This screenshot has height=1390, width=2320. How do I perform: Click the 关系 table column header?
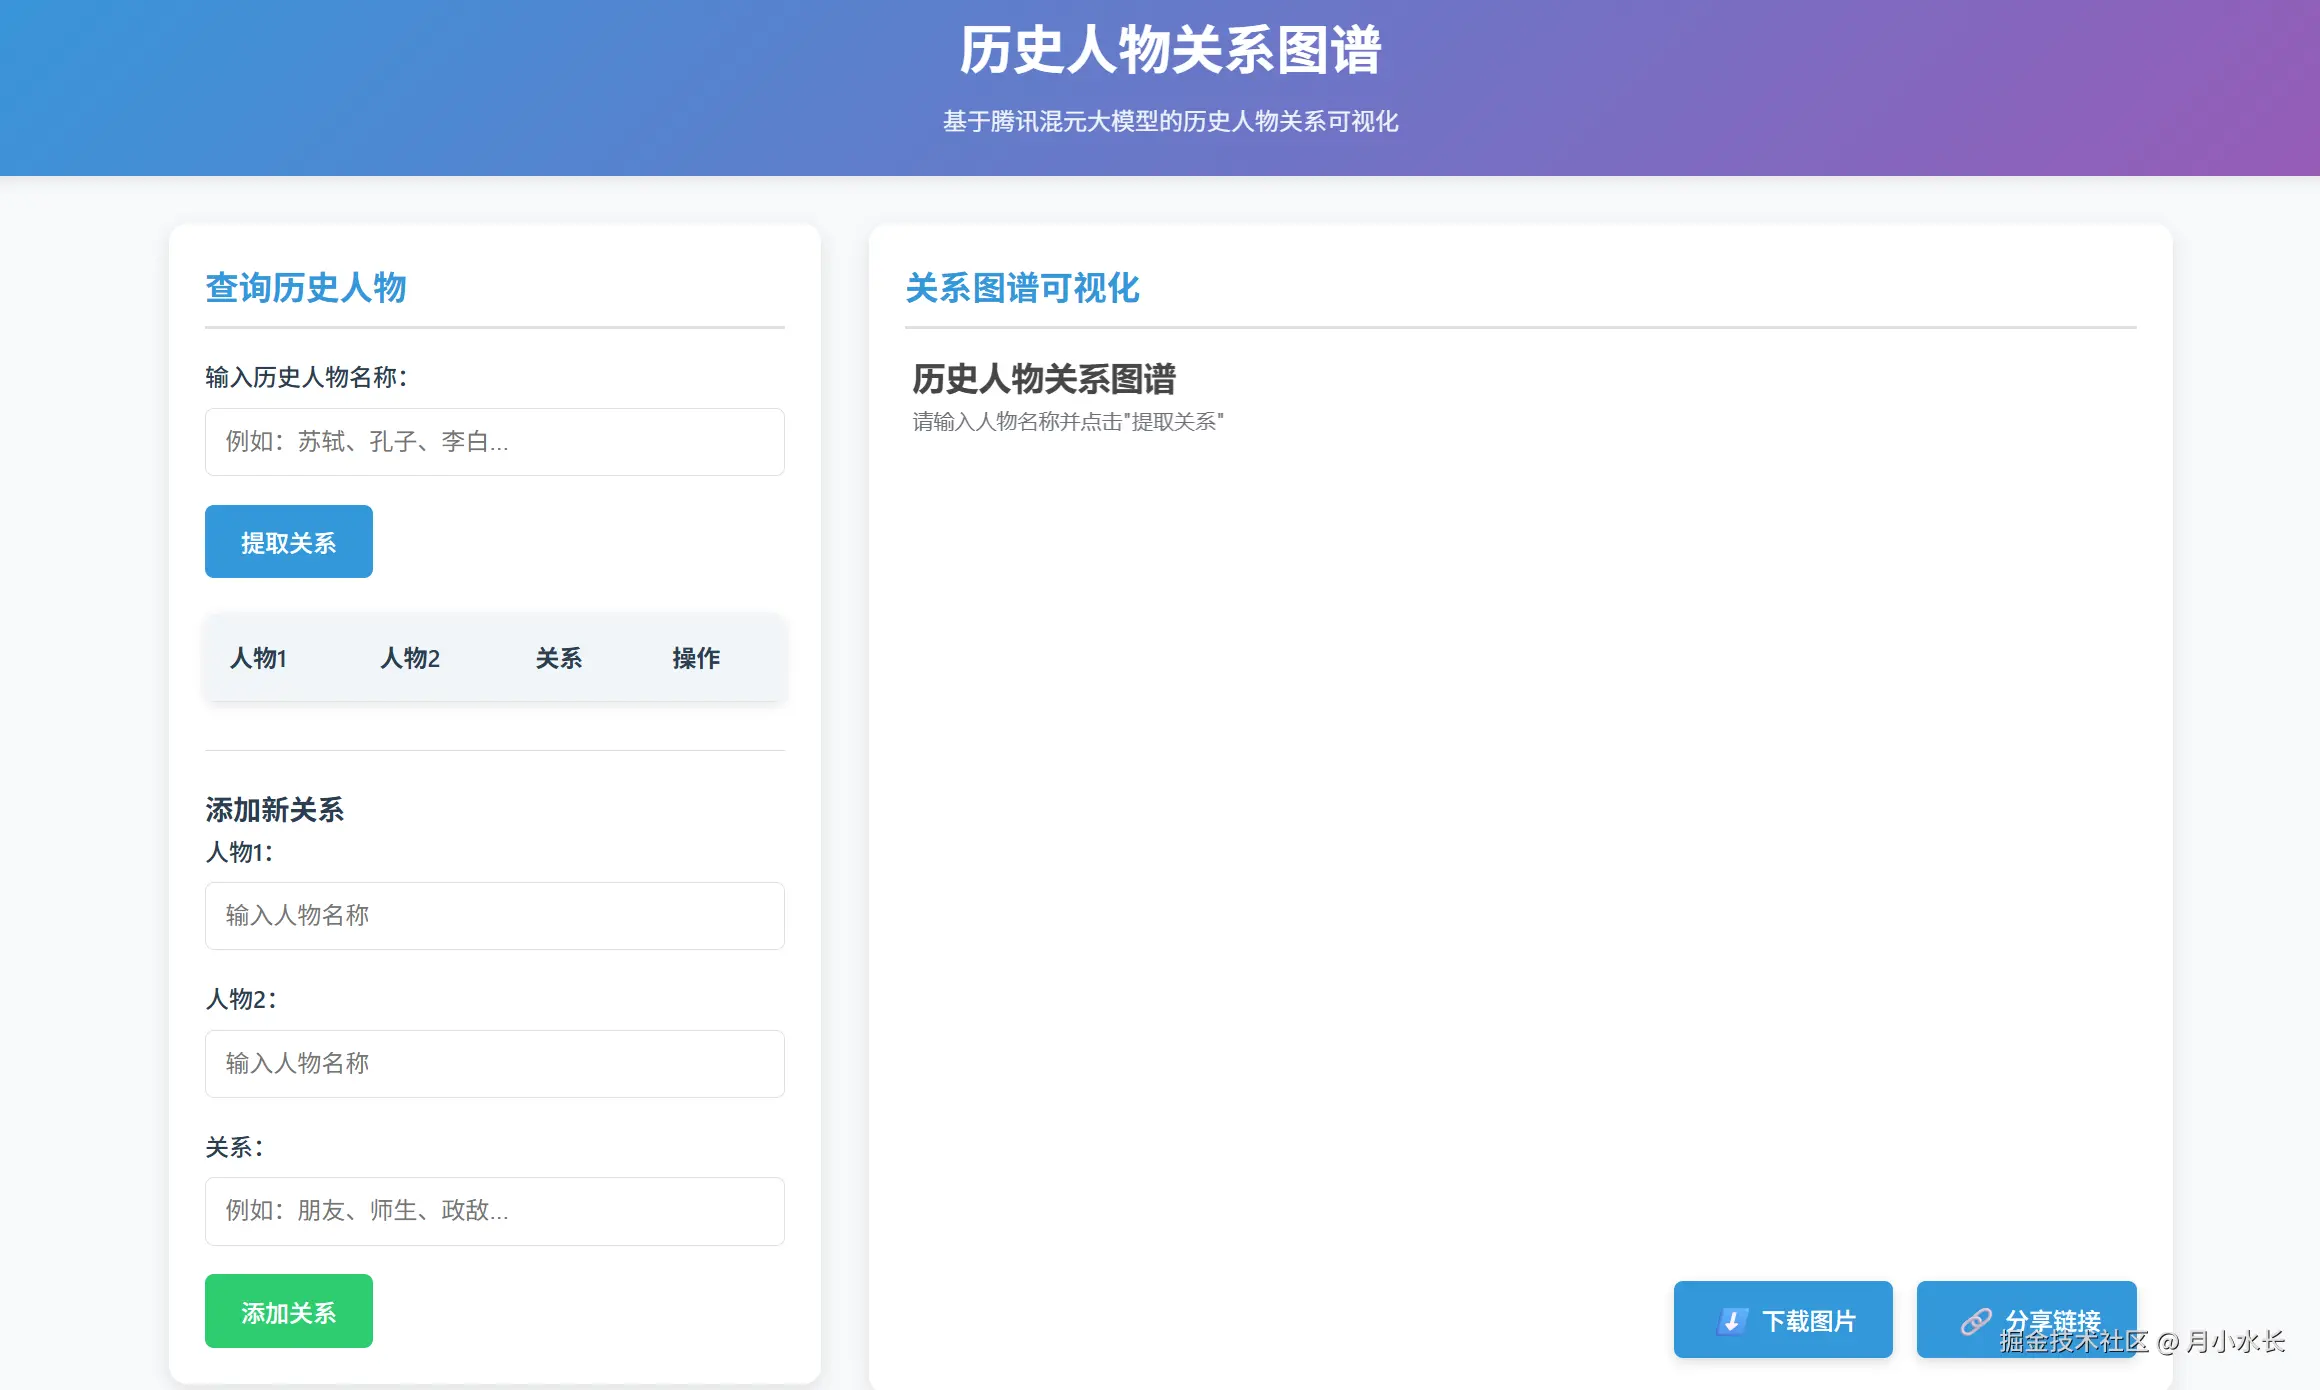[558, 658]
